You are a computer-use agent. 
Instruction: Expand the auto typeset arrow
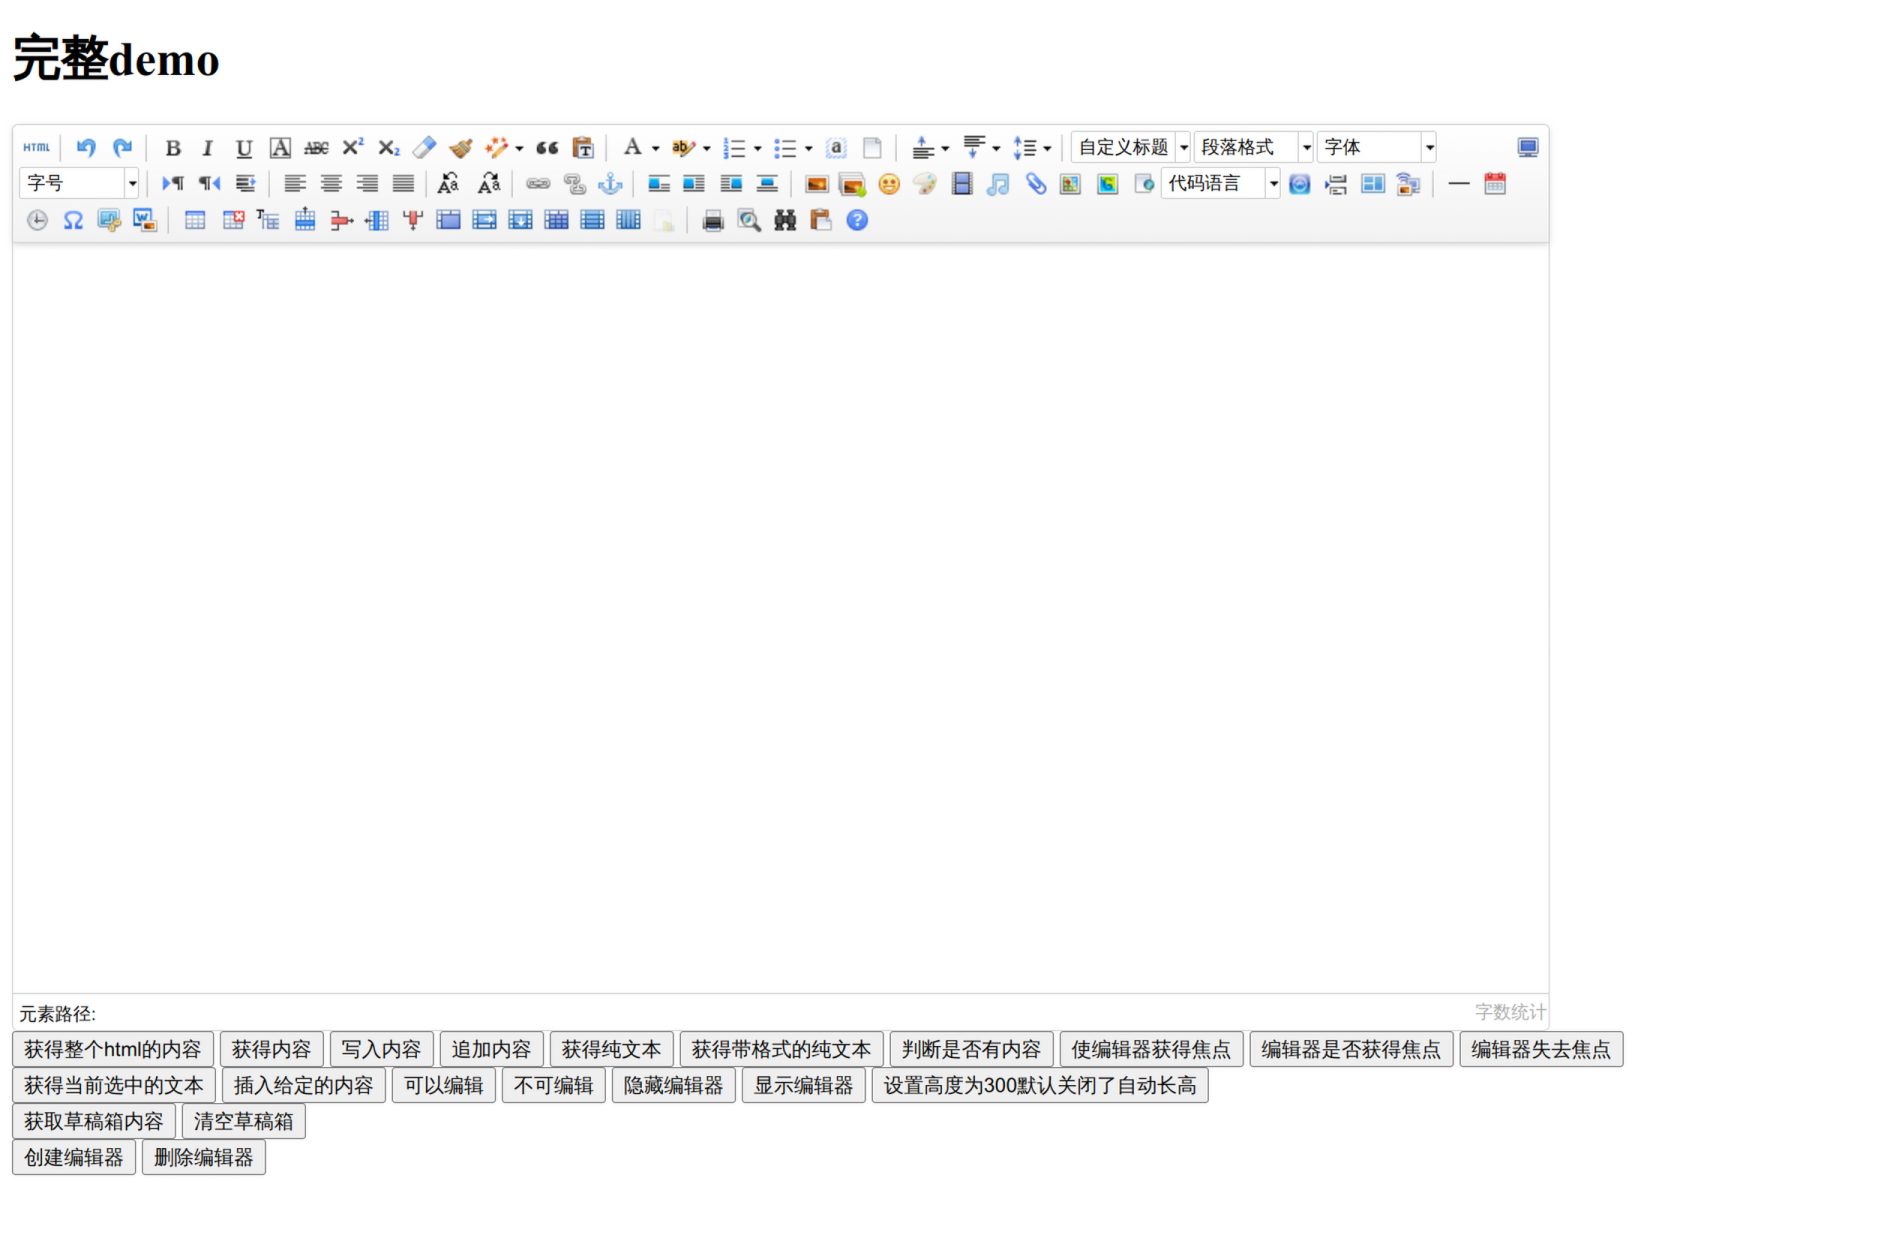click(x=519, y=149)
